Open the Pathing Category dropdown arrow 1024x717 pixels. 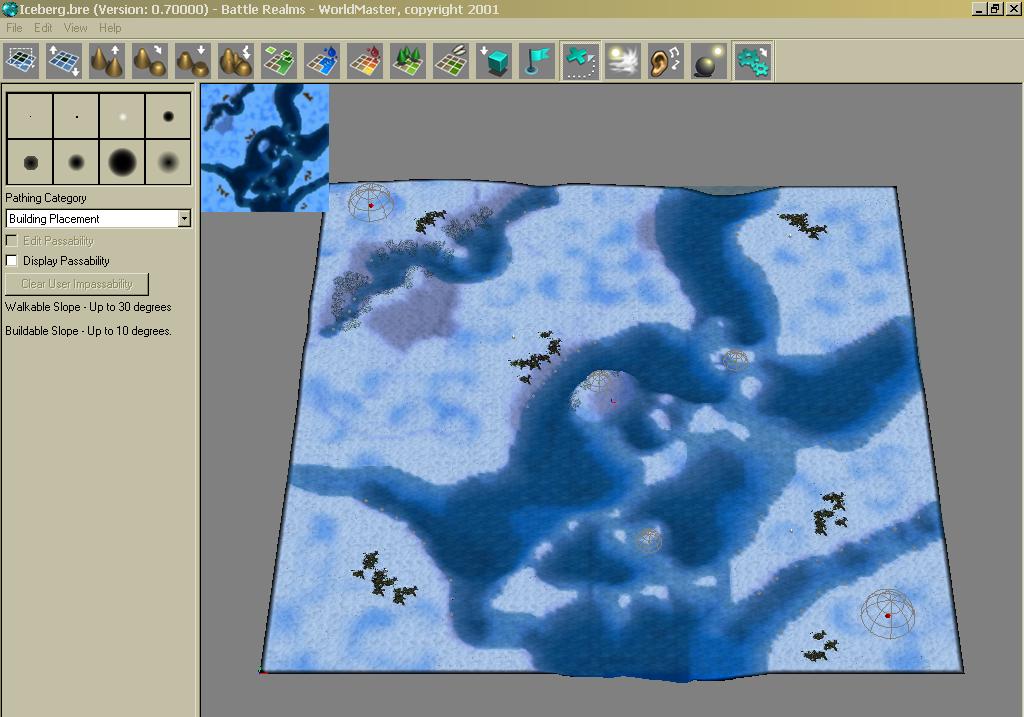pos(184,218)
